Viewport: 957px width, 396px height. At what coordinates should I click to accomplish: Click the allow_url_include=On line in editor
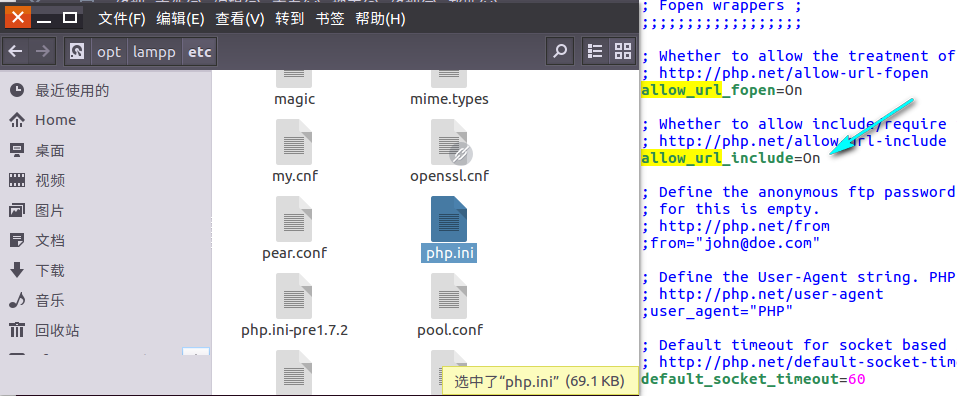pos(731,158)
